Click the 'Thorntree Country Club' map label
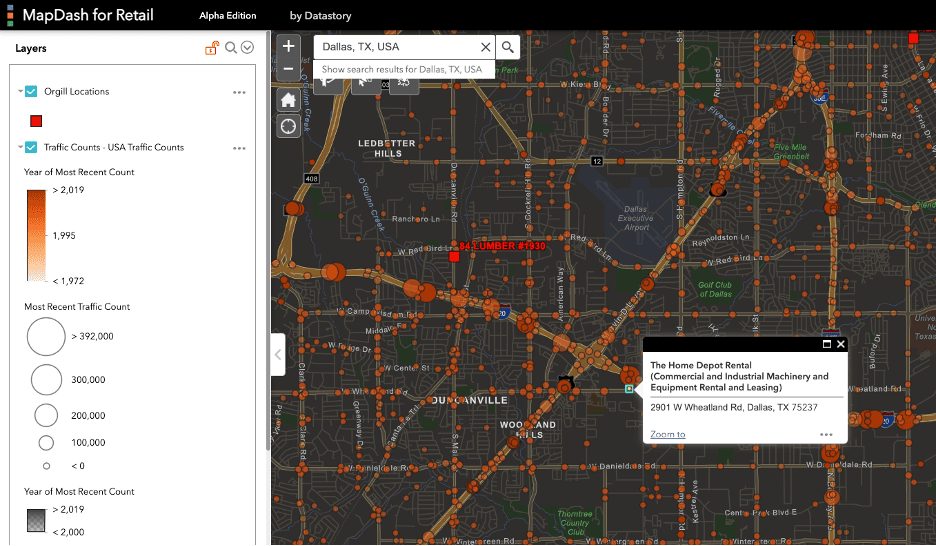The image size is (936, 546). [x=575, y=523]
